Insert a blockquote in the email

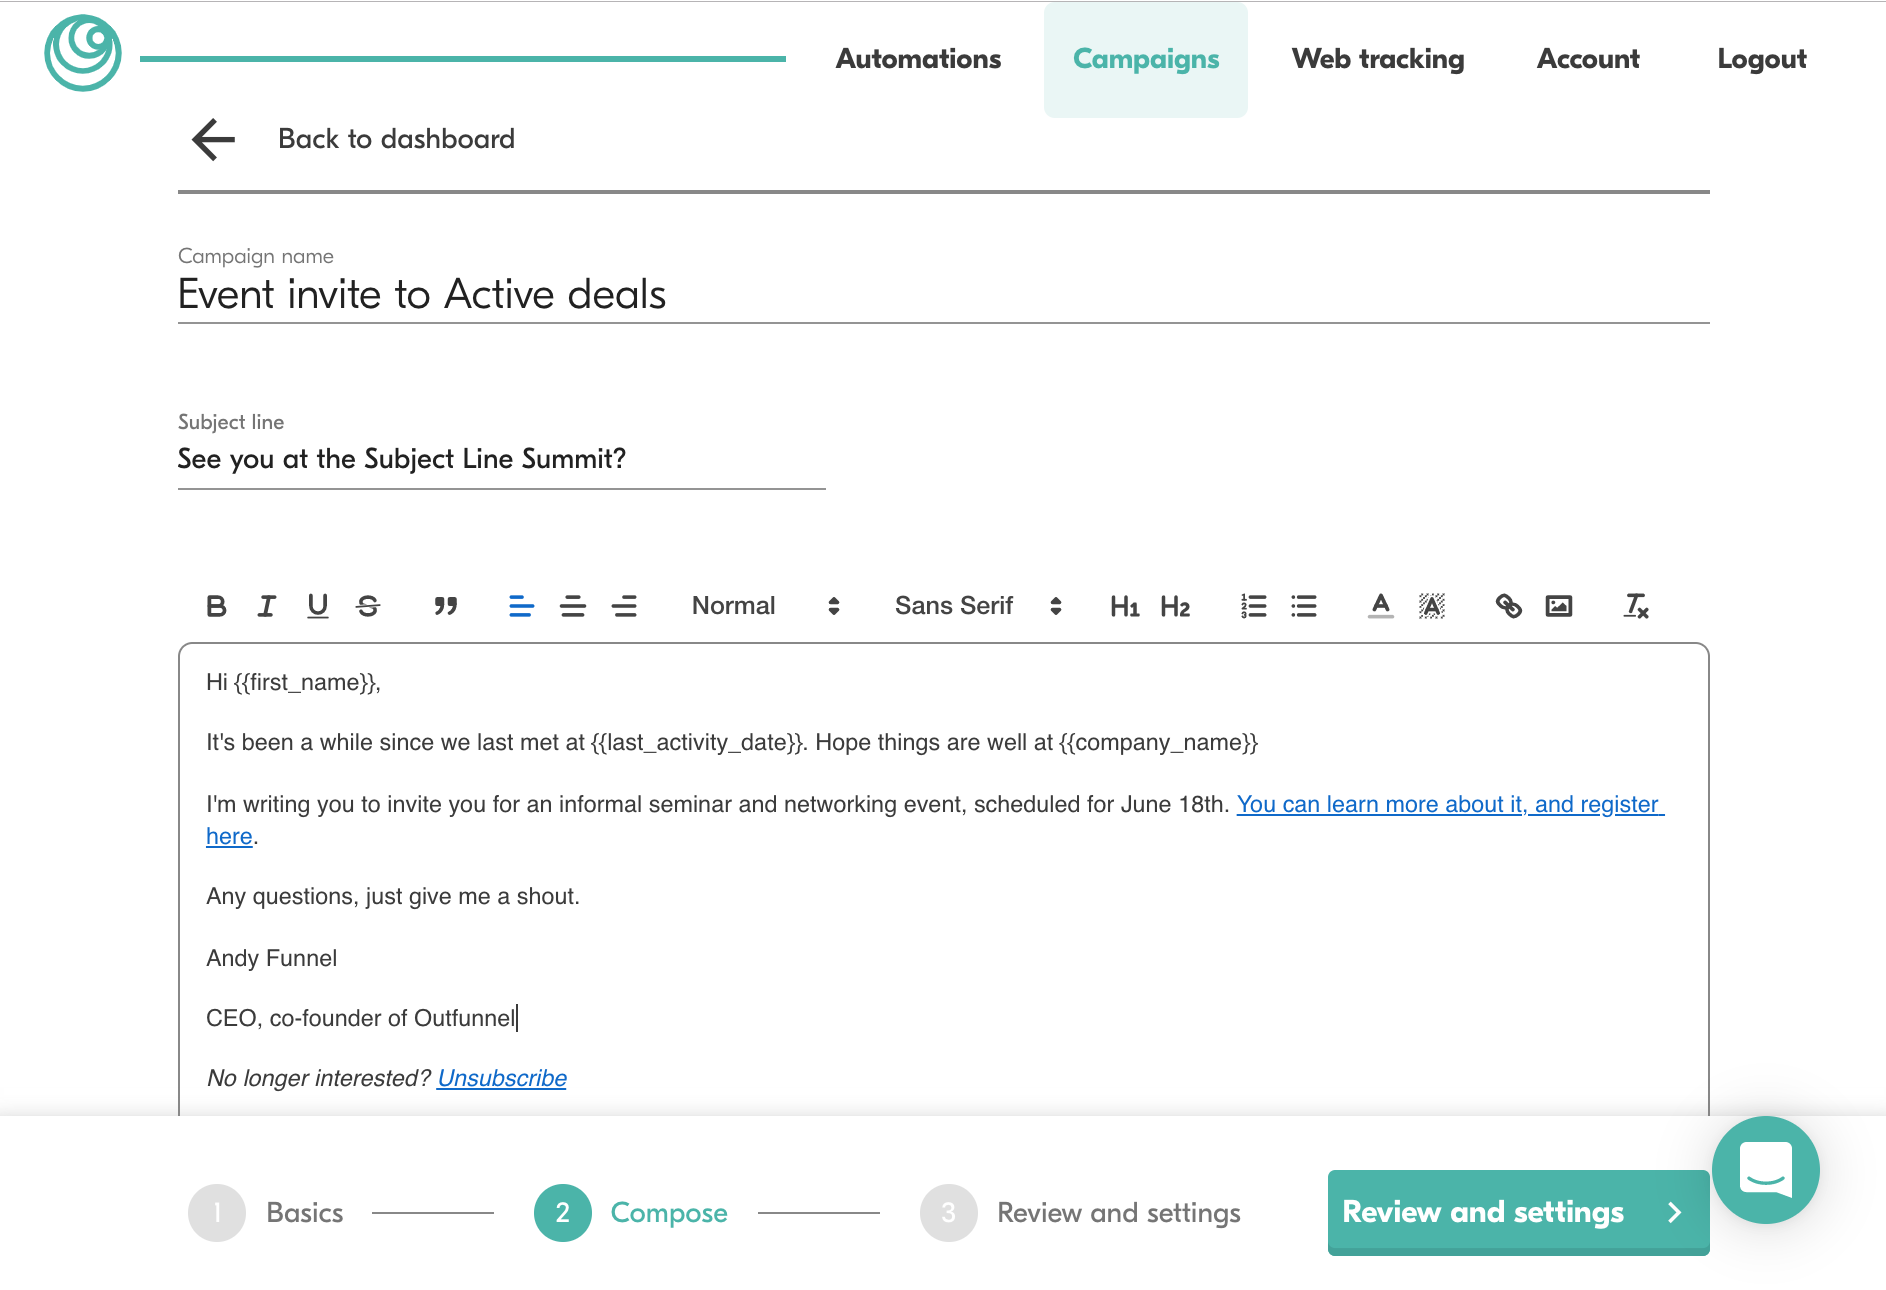(x=446, y=606)
